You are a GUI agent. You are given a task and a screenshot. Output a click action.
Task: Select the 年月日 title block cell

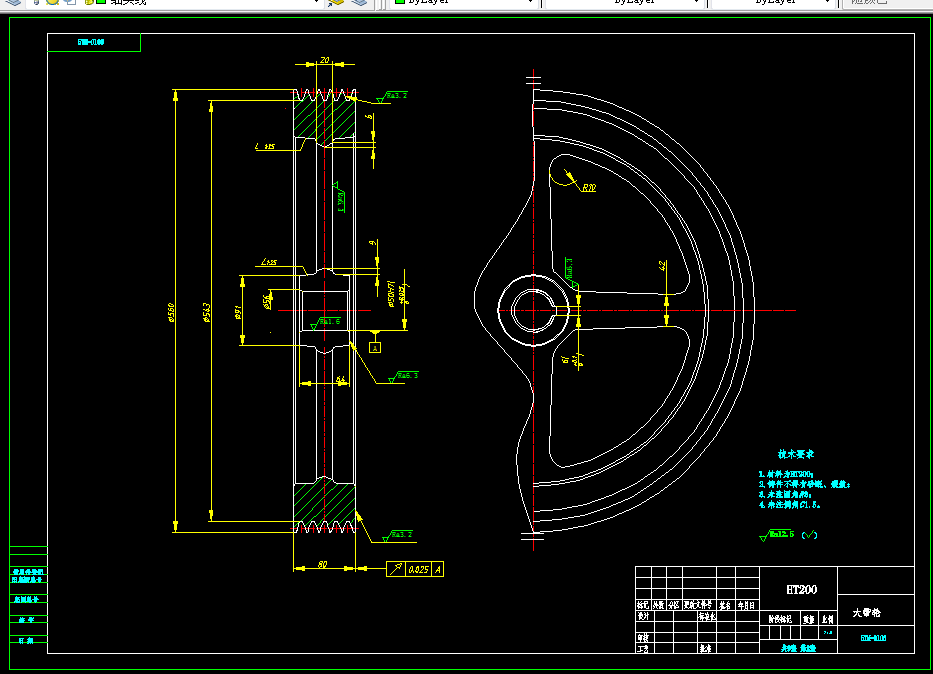tap(746, 605)
